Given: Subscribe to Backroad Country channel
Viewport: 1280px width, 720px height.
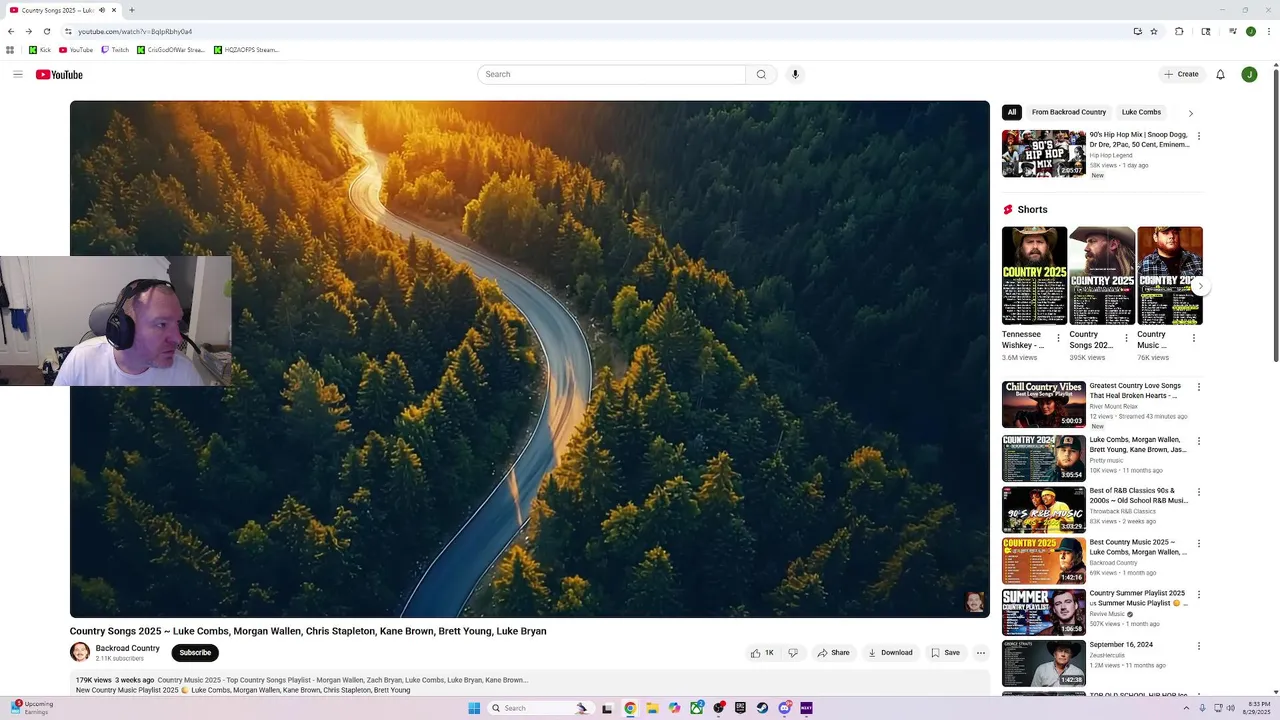Looking at the screenshot, I should coord(195,653).
